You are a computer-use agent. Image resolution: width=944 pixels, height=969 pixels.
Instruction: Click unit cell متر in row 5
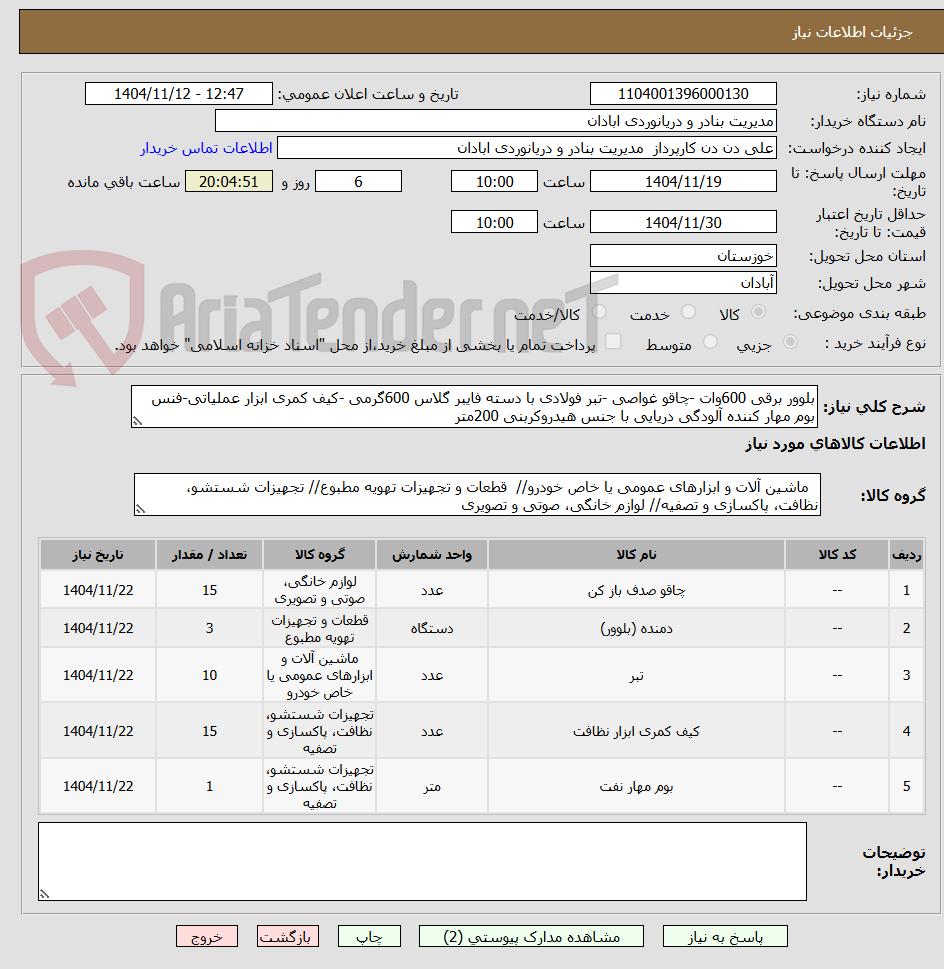point(432,787)
